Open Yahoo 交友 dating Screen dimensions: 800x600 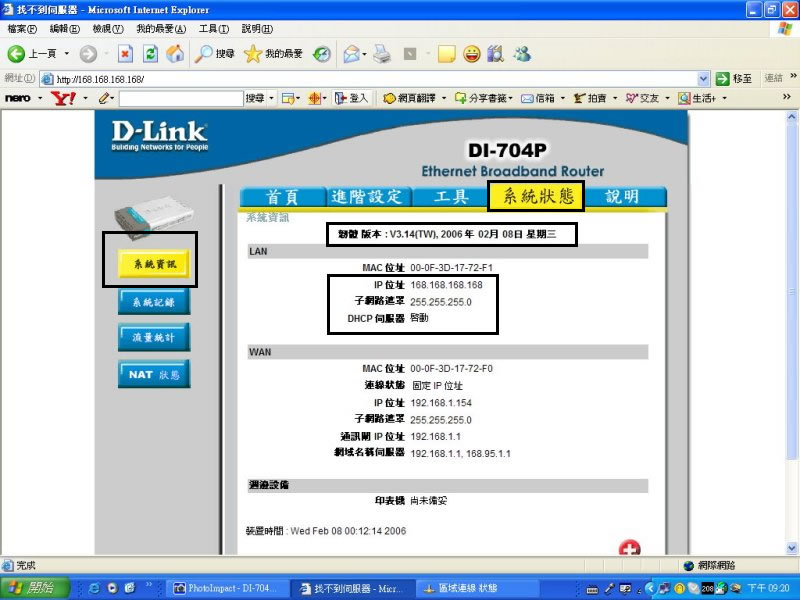coord(642,98)
